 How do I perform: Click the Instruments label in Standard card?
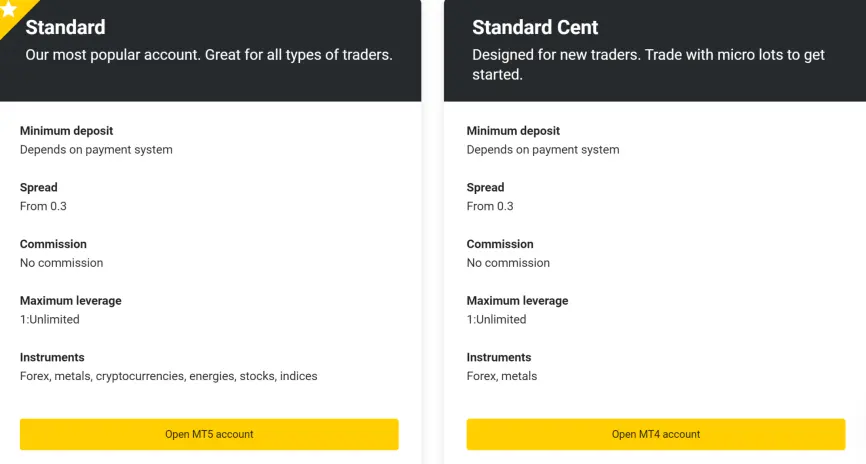[x=52, y=357]
